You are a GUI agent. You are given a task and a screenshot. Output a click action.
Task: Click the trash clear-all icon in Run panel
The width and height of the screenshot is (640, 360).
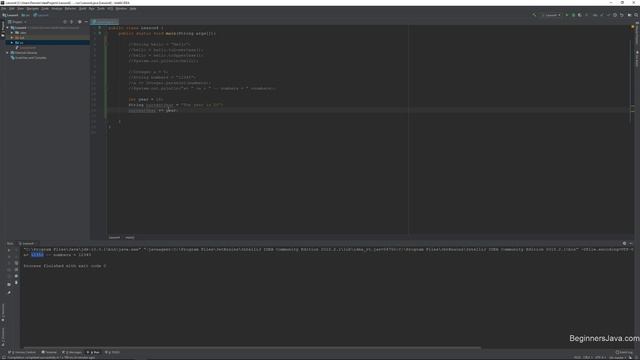(x=16, y=283)
